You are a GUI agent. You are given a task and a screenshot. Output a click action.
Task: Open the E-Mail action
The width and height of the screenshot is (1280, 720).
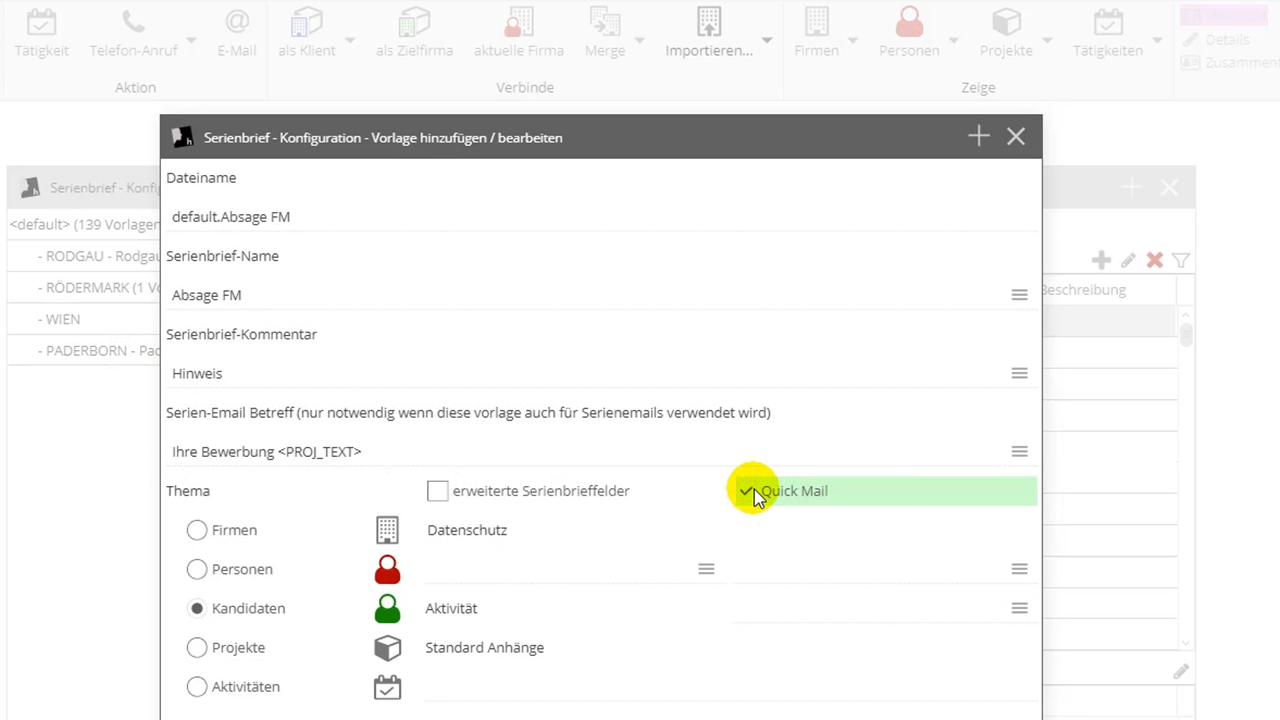coord(237,22)
